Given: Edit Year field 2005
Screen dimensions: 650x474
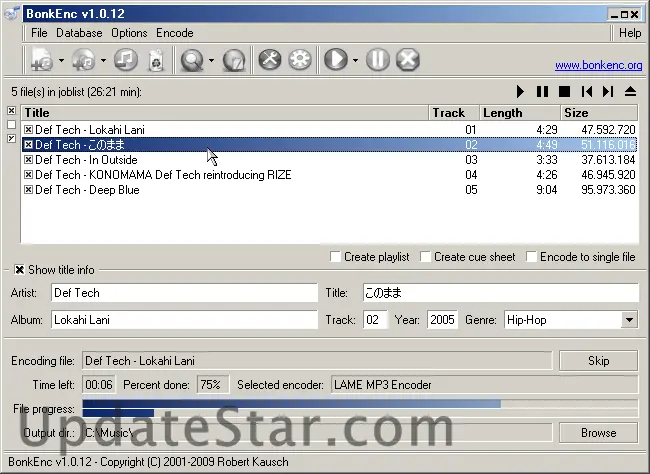Looking at the screenshot, I should (442, 320).
